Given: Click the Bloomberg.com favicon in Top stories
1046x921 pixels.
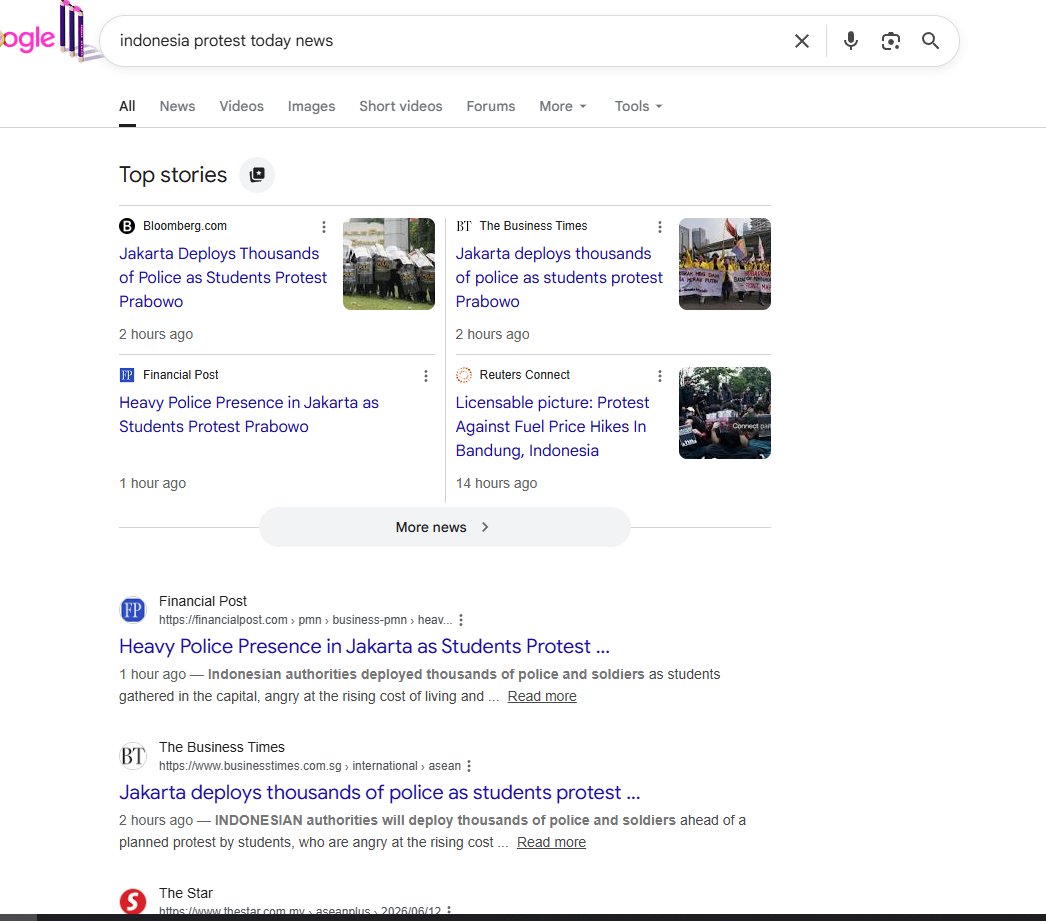Looking at the screenshot, I should click(127, 226).
